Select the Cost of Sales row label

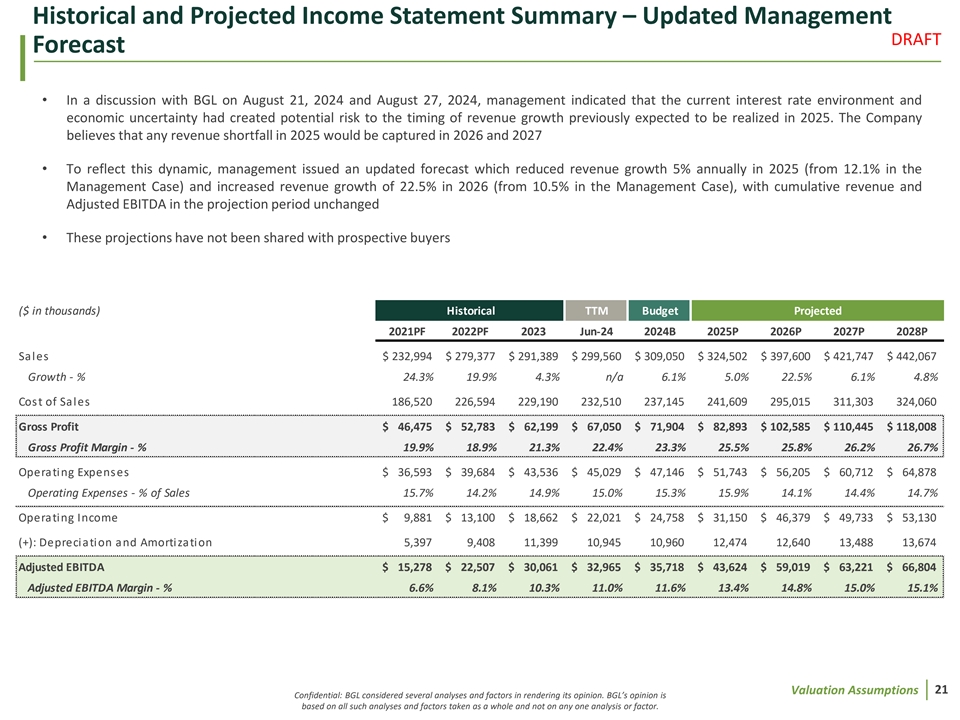(x=54, y=402)
